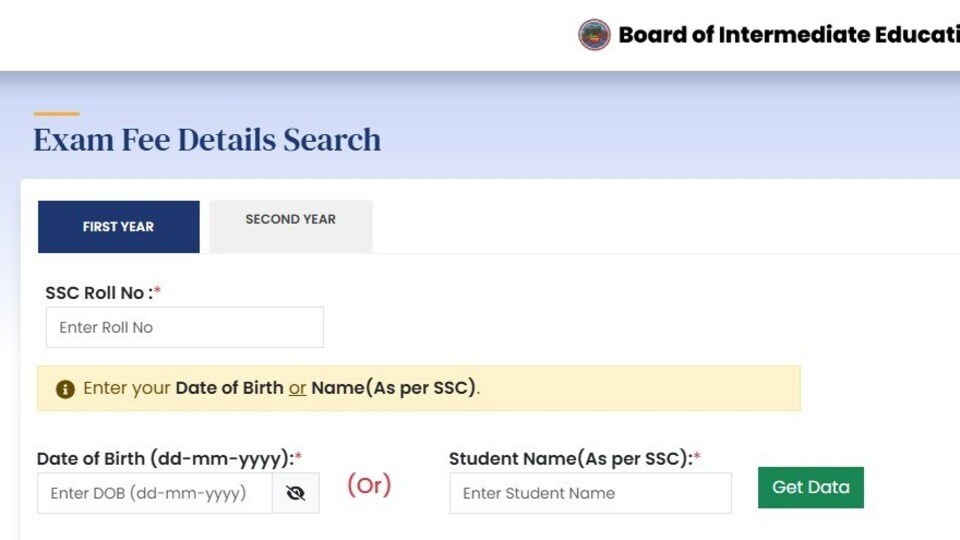Click the green Get Data button
The width and height of the screenshot is (960, 540).
pos(811,487)
